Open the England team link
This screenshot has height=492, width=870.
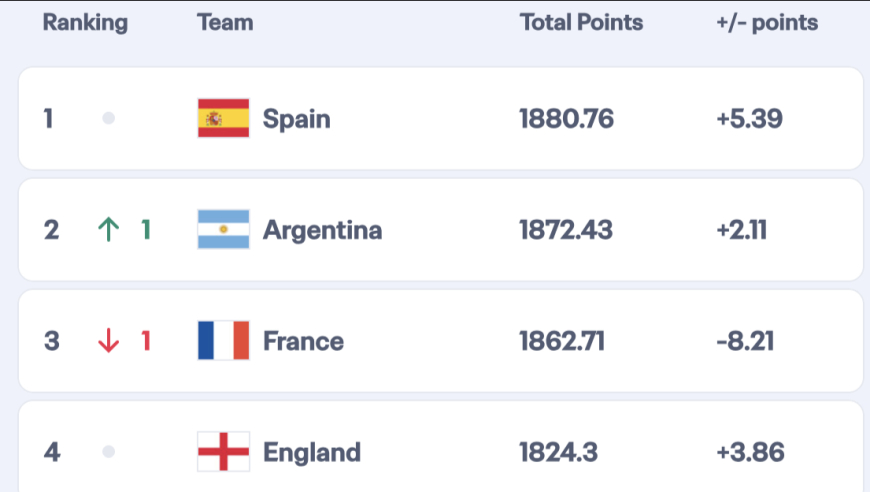click(x=311, y=452)
